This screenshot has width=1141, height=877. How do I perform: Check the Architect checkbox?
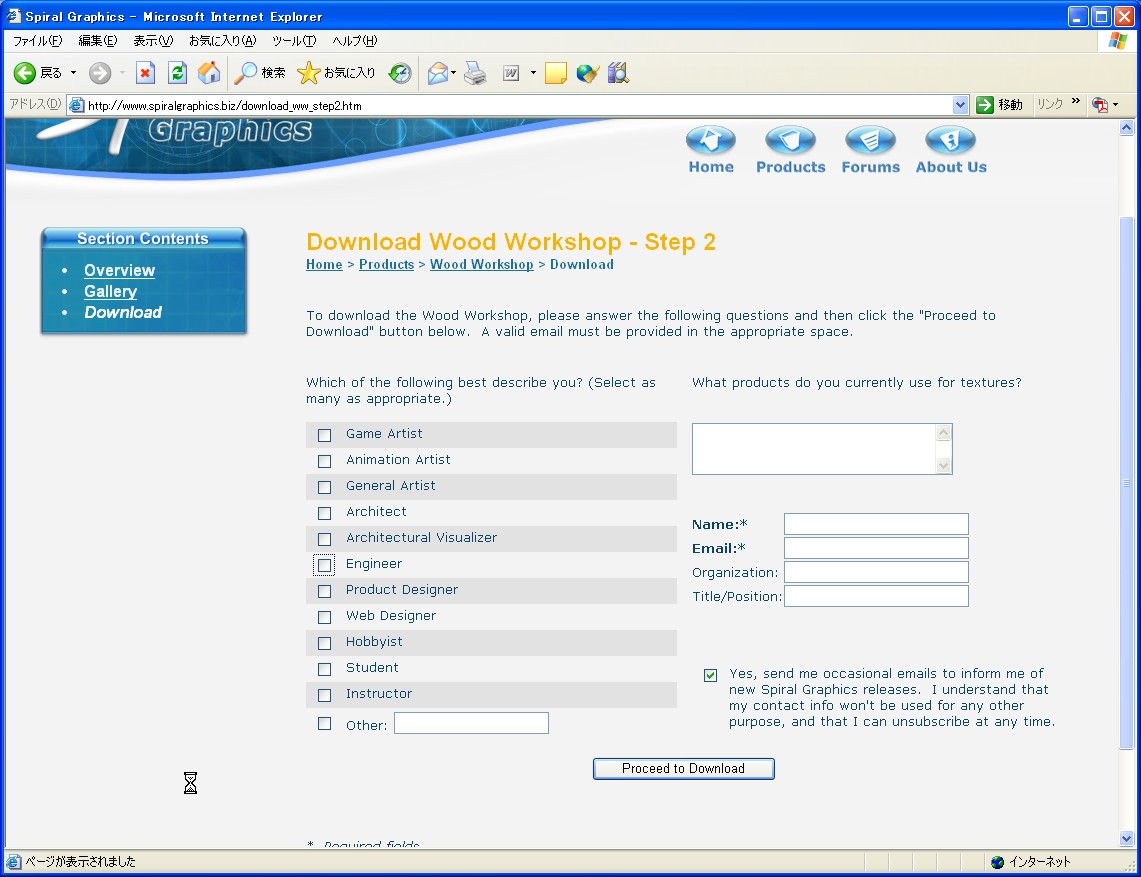coord(325,513)
